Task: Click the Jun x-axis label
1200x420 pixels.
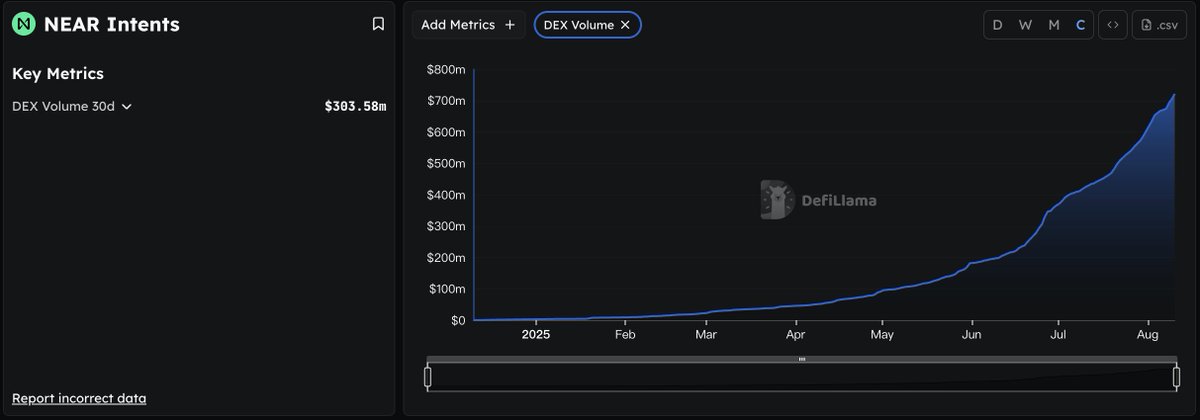Action: click(x=970, y=335)
